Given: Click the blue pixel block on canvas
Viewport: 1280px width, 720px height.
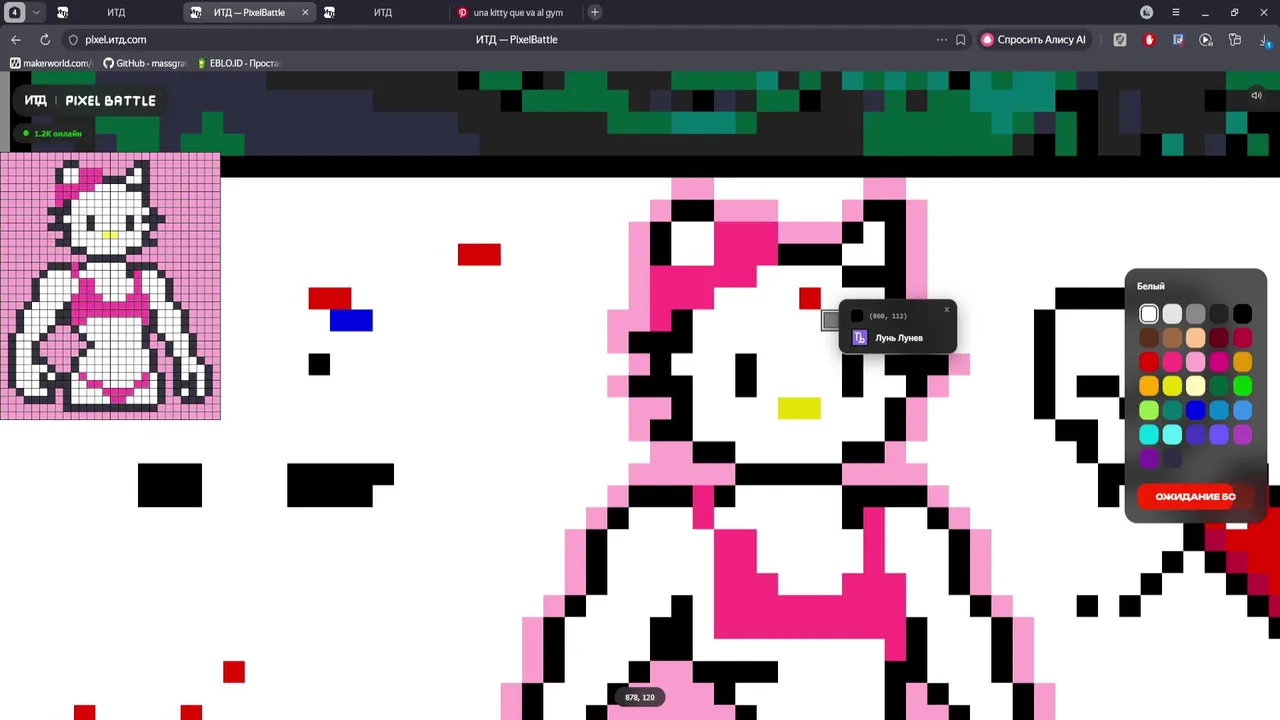Looking at the screenshot, I should 351,320.
